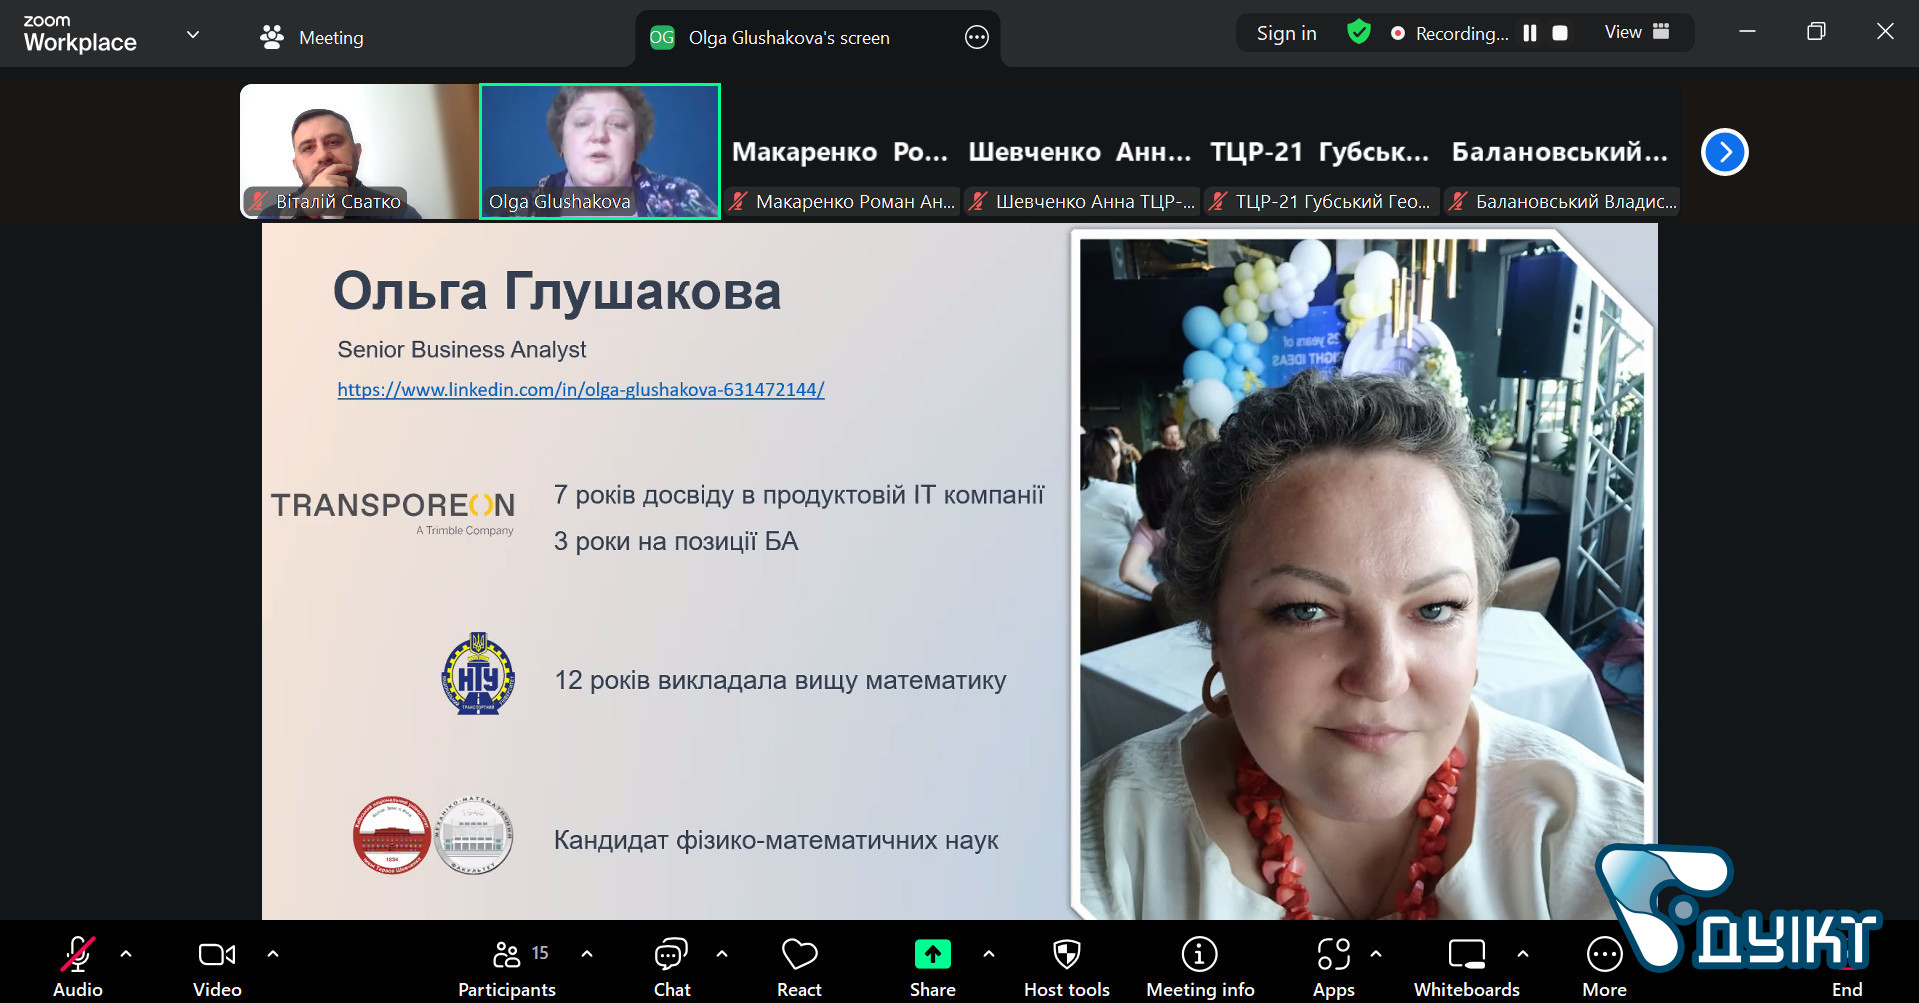1919x1003 pixels.
Task: Open the Chat panel
Action: 671,956
